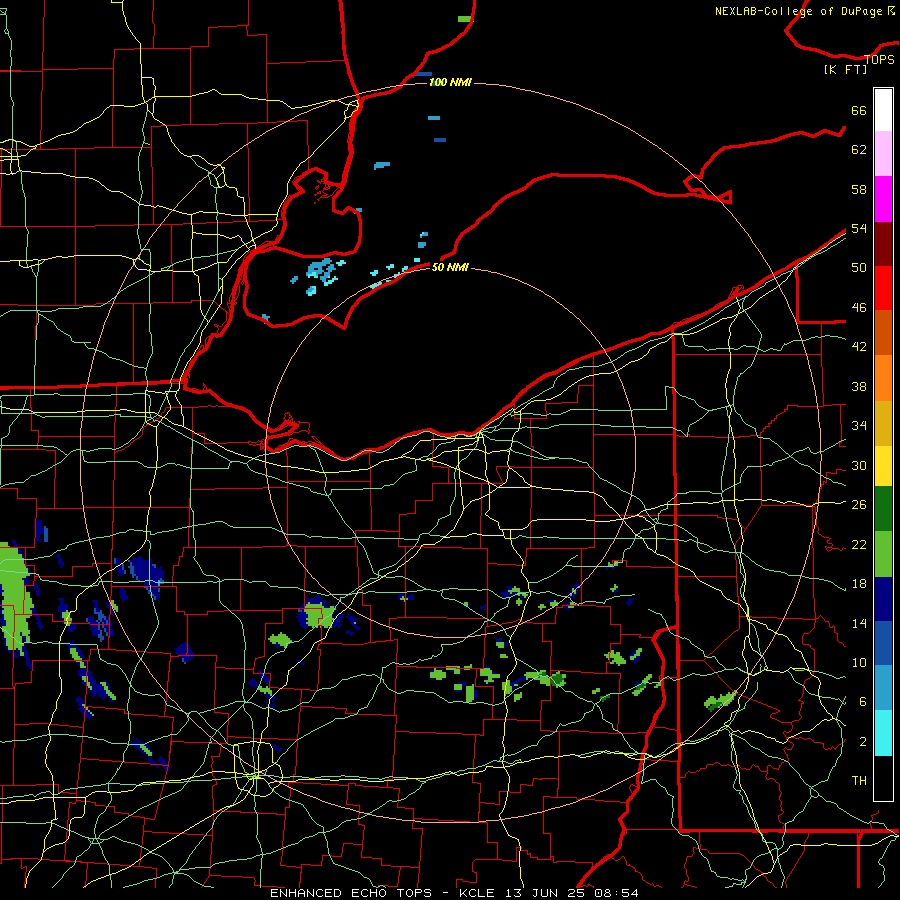The image size is (900, 900).
Task: Click the medium blue 10-14 kft swatch
Action: point(883,643)
